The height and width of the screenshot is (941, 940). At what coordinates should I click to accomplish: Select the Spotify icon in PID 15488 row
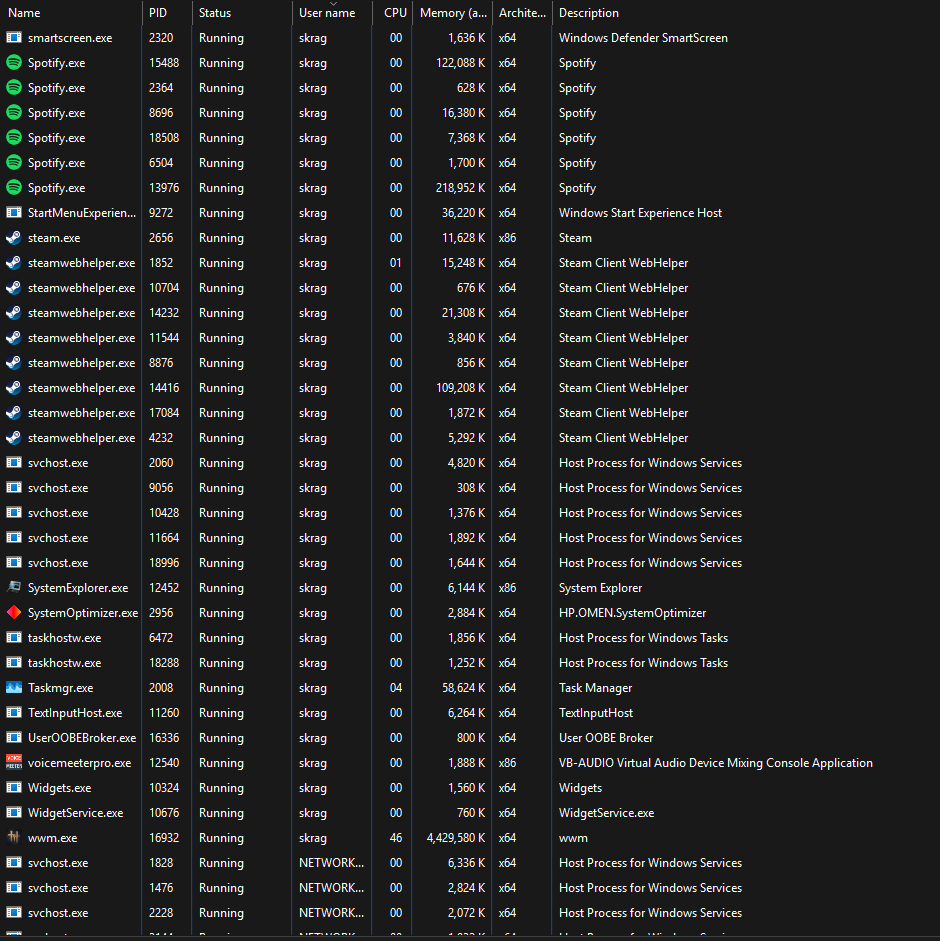point(14,62)
